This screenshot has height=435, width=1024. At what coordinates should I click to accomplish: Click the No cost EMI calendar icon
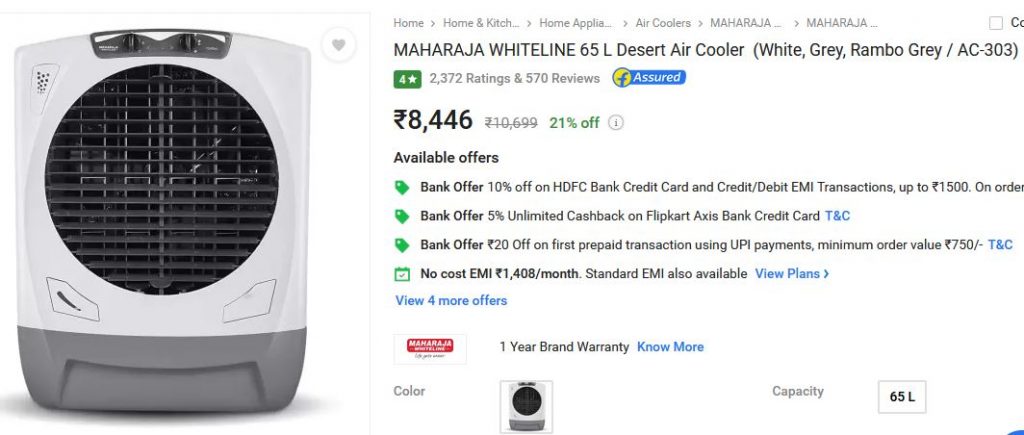[x=402, y=274]
